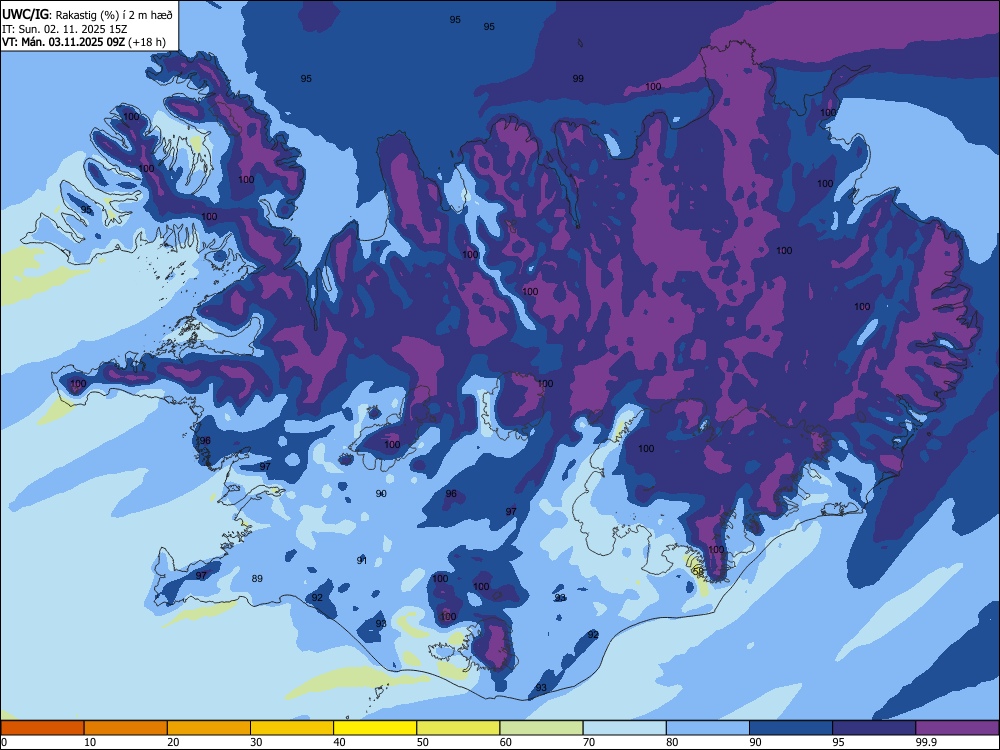Click the pale blue 70–80 legend swatch

(624, 728)
